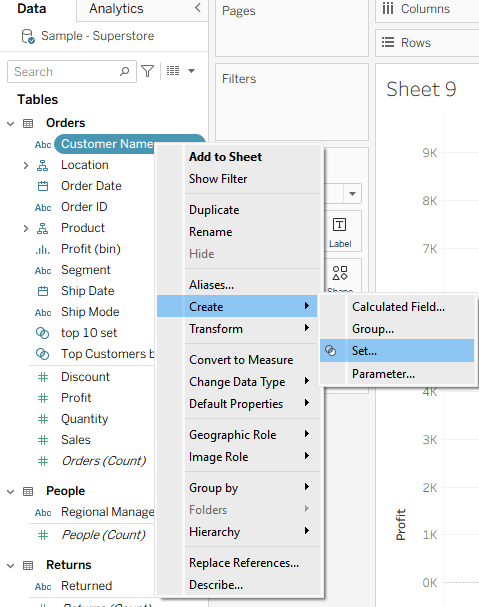Image resolution: width=479 pixels, height=607 pixels.
Task: Click the Abc icon beside Ship Mode
Action: tap(43, 312)
